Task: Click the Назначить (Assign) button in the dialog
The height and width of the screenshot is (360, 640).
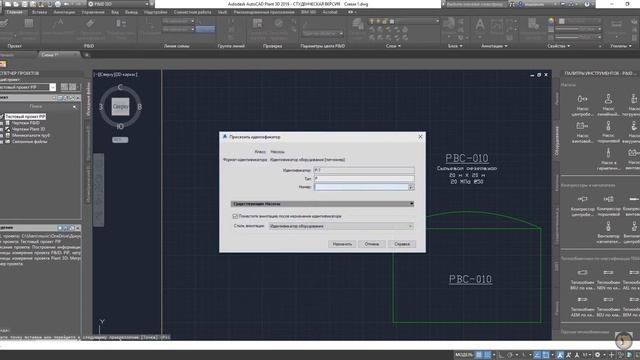Action: [342, 244]
